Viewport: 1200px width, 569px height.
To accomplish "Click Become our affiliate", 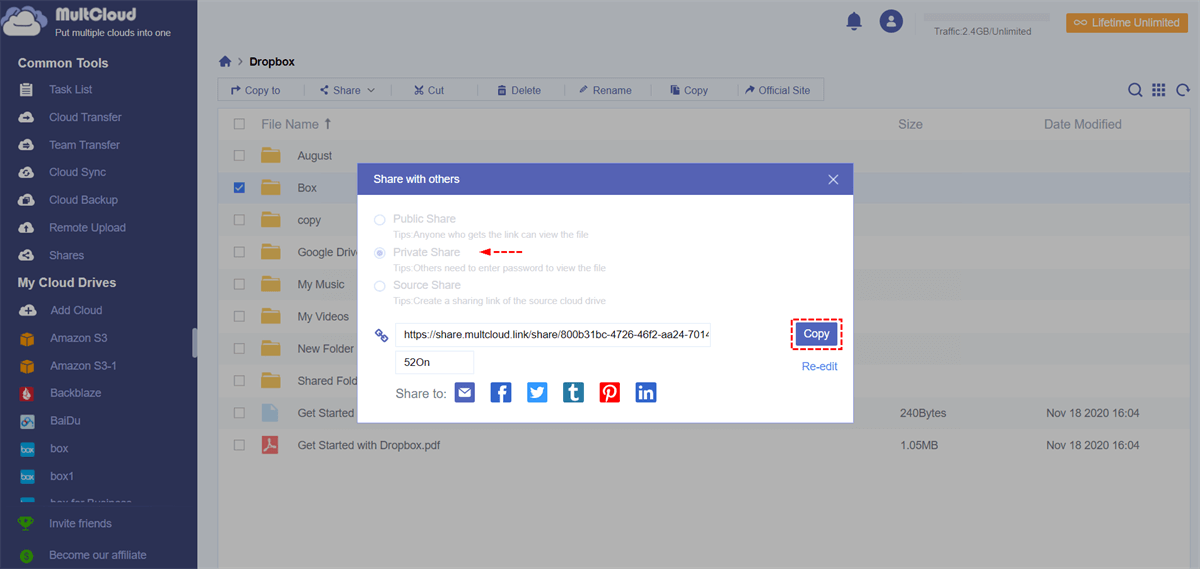I will (x=97, y=555).
